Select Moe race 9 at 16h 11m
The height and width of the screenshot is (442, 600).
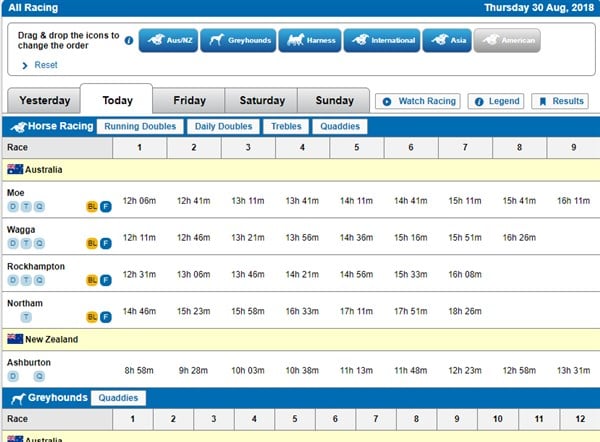(x=573, y=201)
